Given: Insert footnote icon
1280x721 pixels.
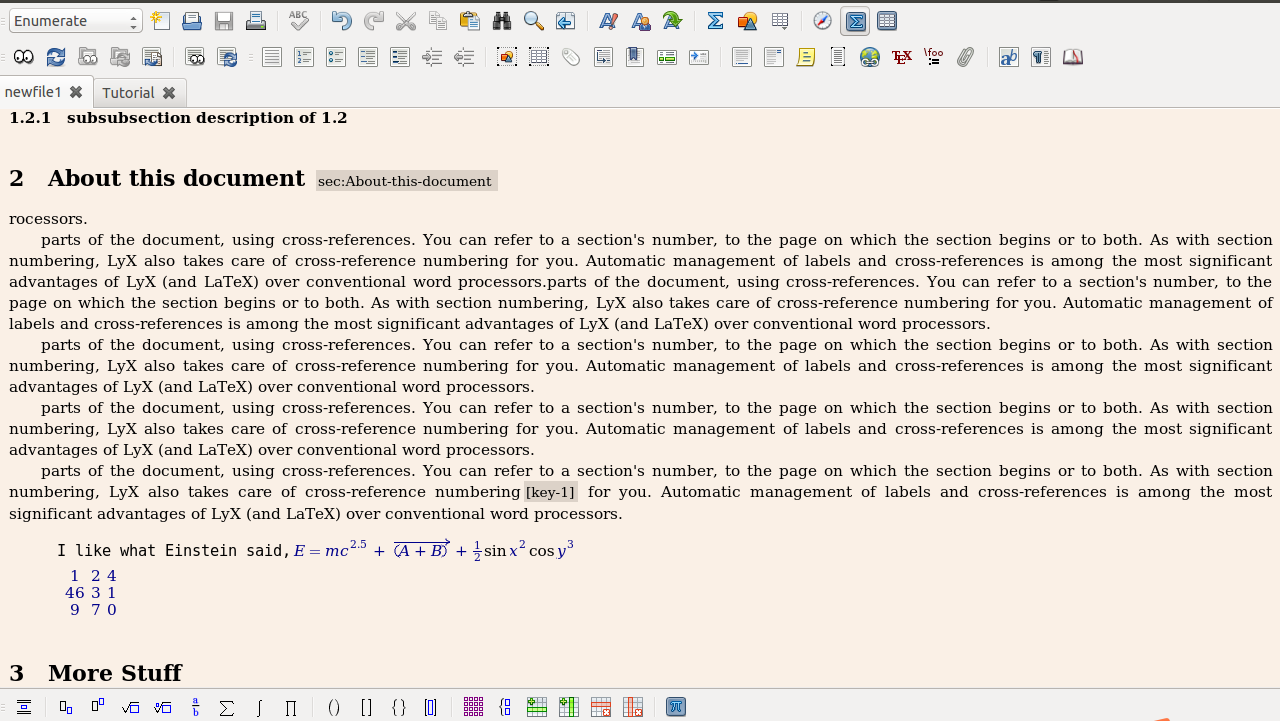Looking at the screenshot, I should [x=742, y=57].
